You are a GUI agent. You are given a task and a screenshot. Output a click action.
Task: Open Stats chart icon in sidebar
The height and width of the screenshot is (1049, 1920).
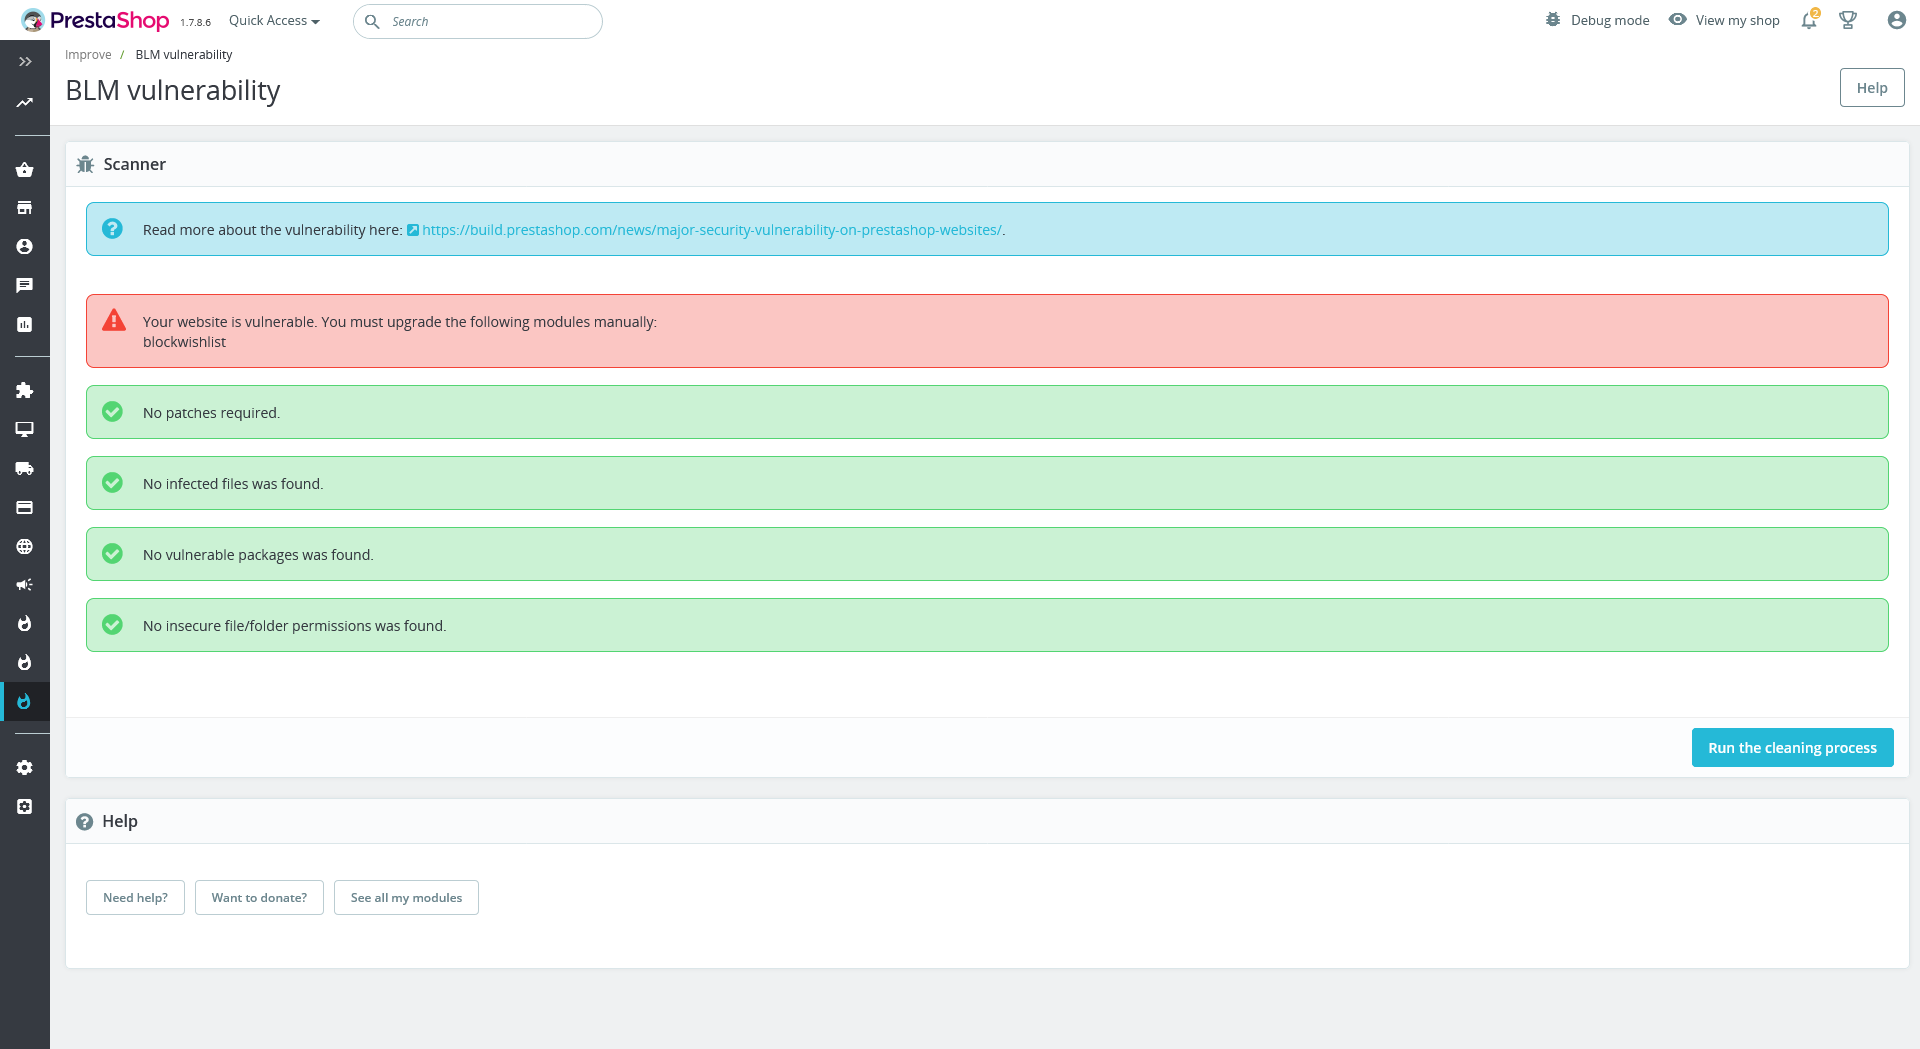25,325
